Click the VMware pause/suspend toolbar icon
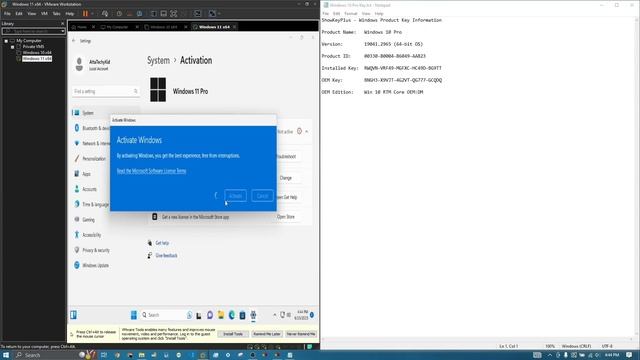 85,13
